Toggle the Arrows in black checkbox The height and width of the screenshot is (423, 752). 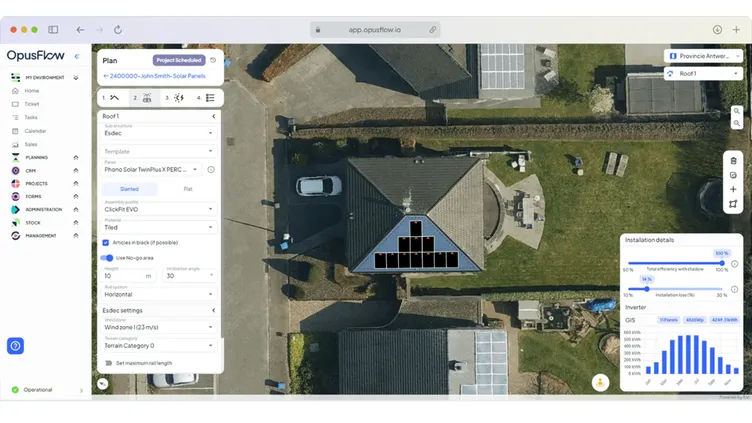[106, 242]
